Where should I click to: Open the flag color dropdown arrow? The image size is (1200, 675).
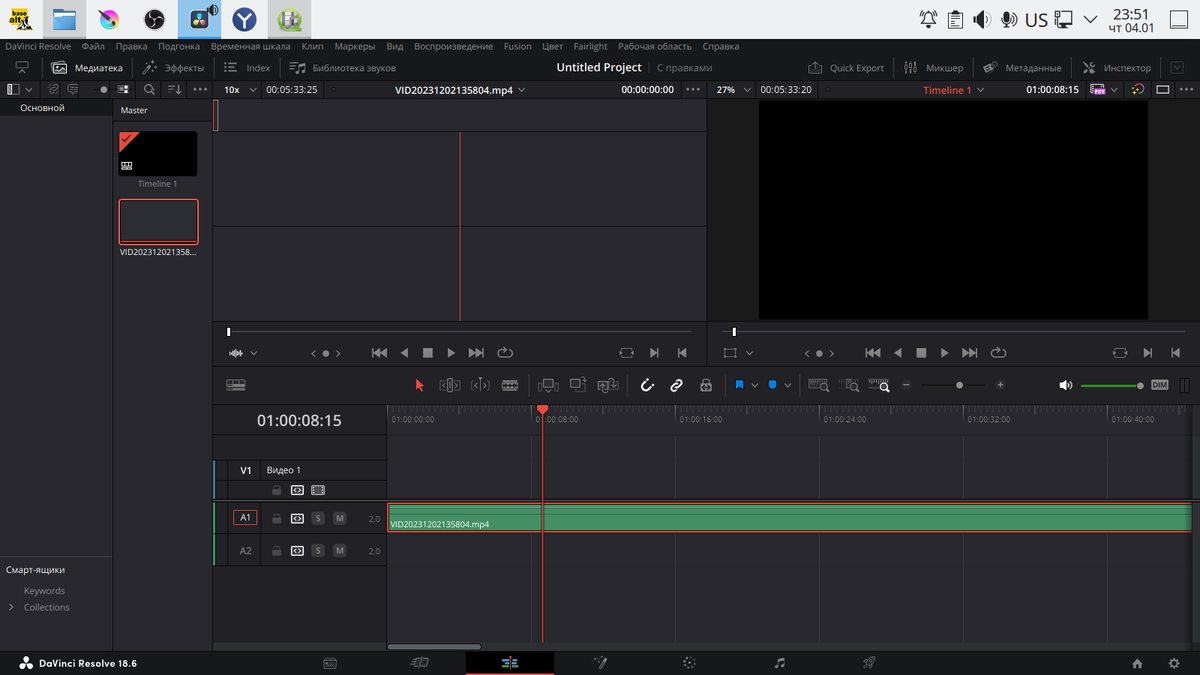pyautogui.click(x=756, y=385)
